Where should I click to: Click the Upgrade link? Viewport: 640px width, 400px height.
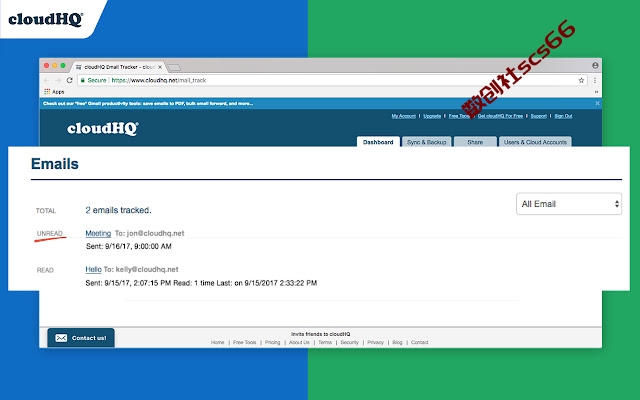tap(432, 116)
